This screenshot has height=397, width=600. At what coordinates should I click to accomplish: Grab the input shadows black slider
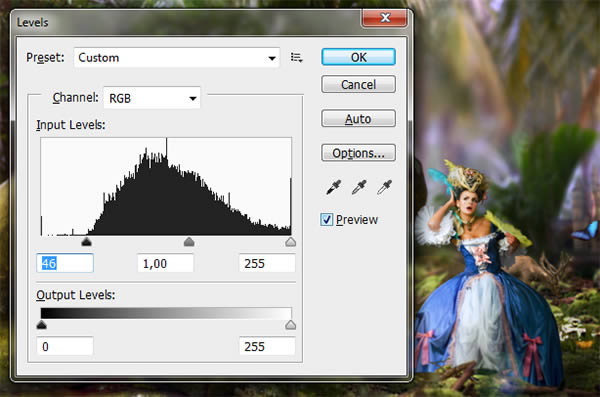coord(86,242)
